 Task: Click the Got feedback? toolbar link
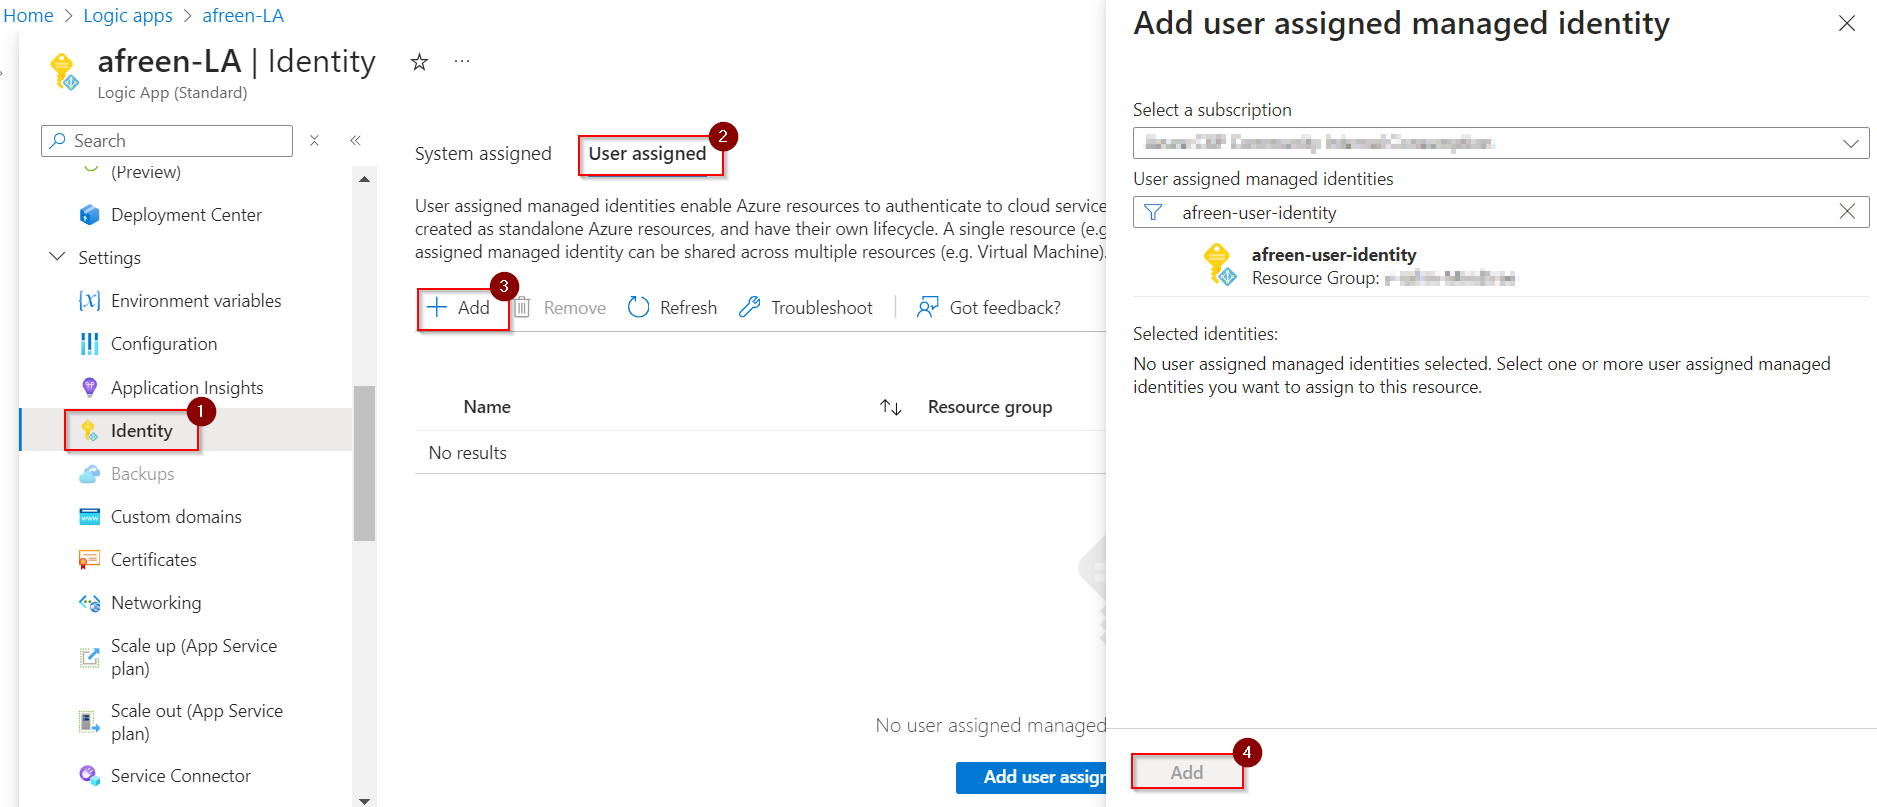click(988, 307)
